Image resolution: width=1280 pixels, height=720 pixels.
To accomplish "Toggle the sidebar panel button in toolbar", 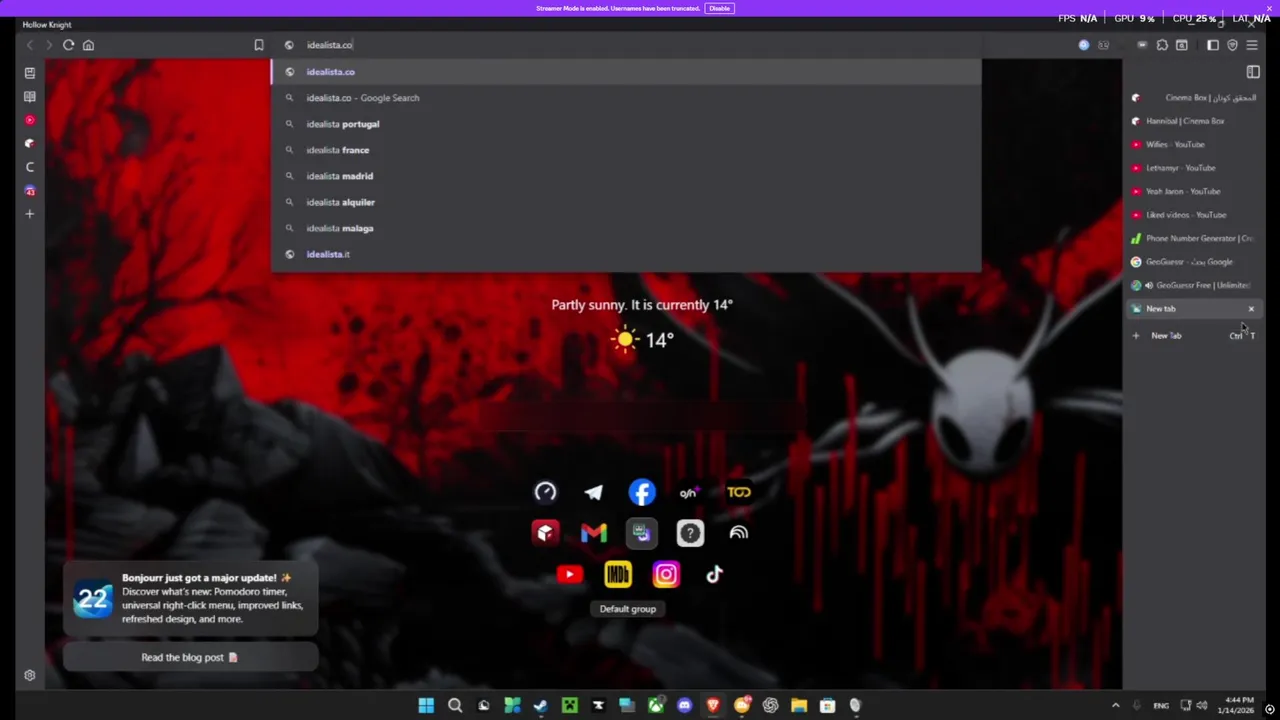I will (1213, 45).
